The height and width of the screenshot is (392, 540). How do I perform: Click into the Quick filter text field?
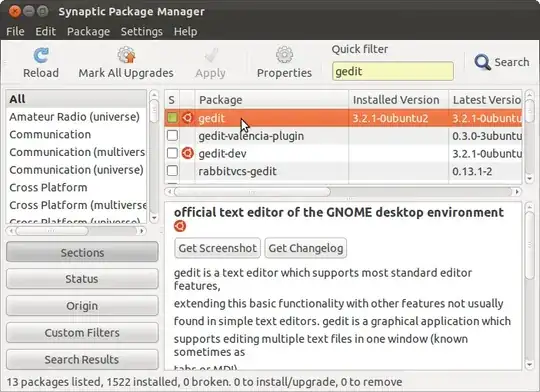(x=393, y=71)
